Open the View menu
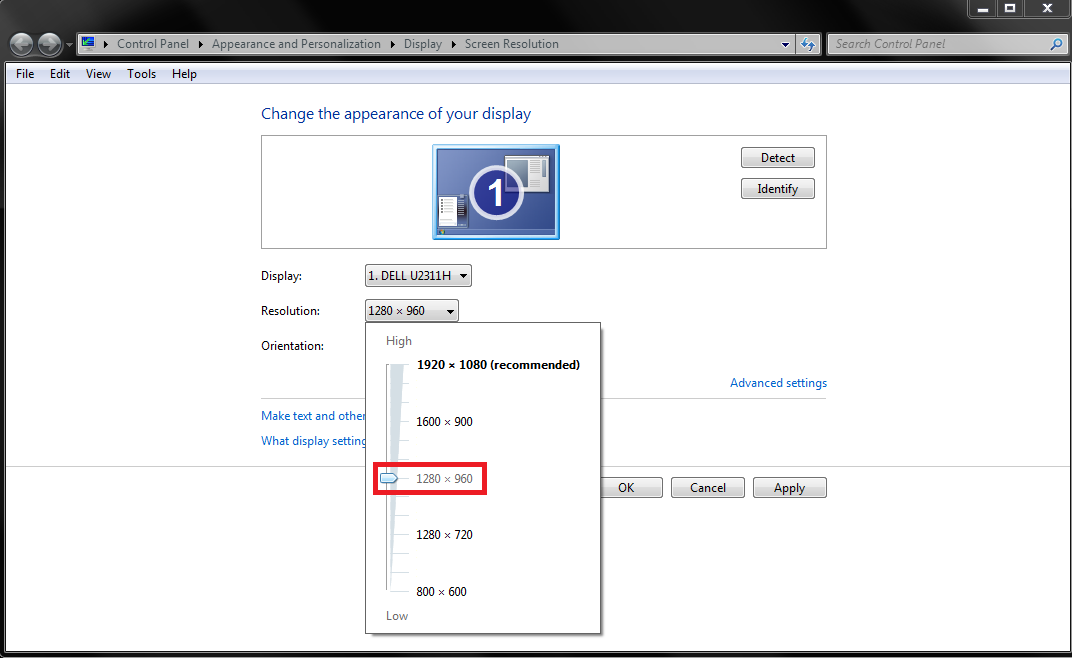Image resolution: width=1072 pixels, height=658 pixels. (x=98, y=74)
